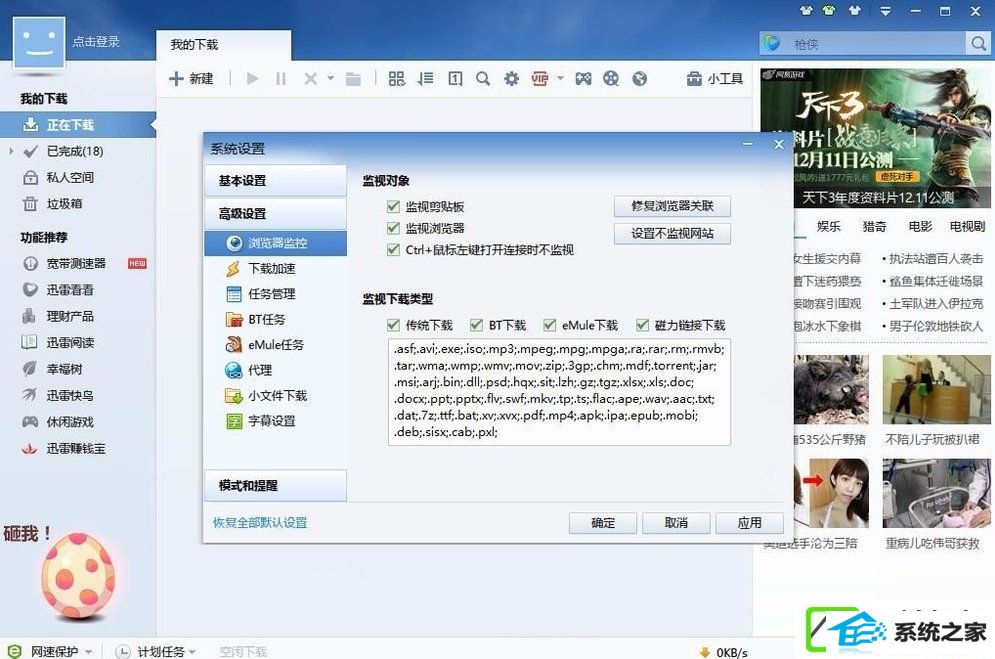
Task: Click 取消 button in settings dialog
Action: [676, 523]
